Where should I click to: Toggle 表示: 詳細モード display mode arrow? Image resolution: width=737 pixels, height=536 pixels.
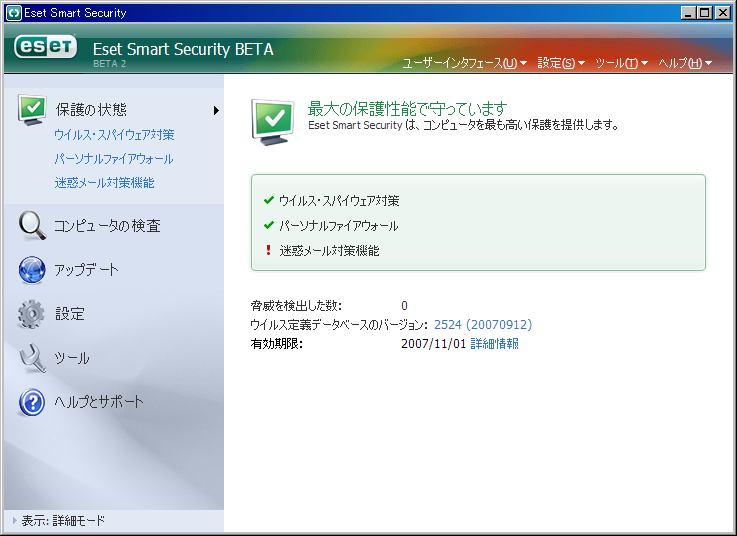[15, 520]
